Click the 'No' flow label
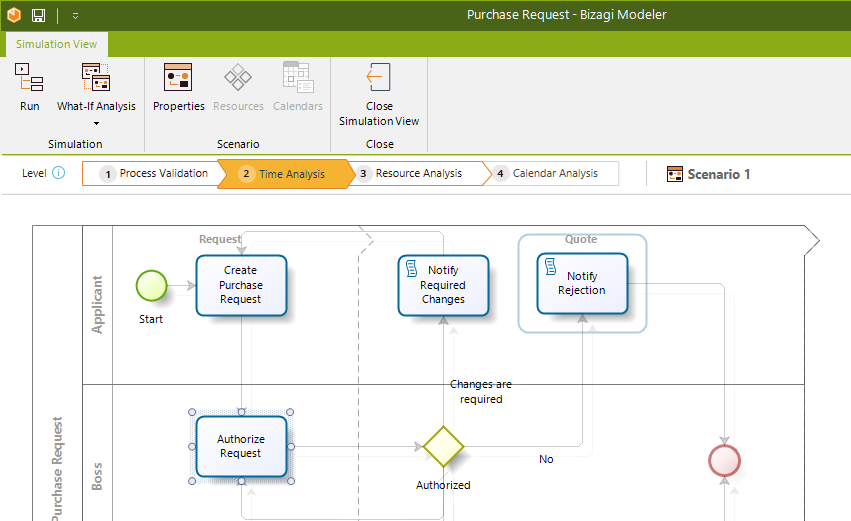The image size is (851, 521). (x=546, y=460)
